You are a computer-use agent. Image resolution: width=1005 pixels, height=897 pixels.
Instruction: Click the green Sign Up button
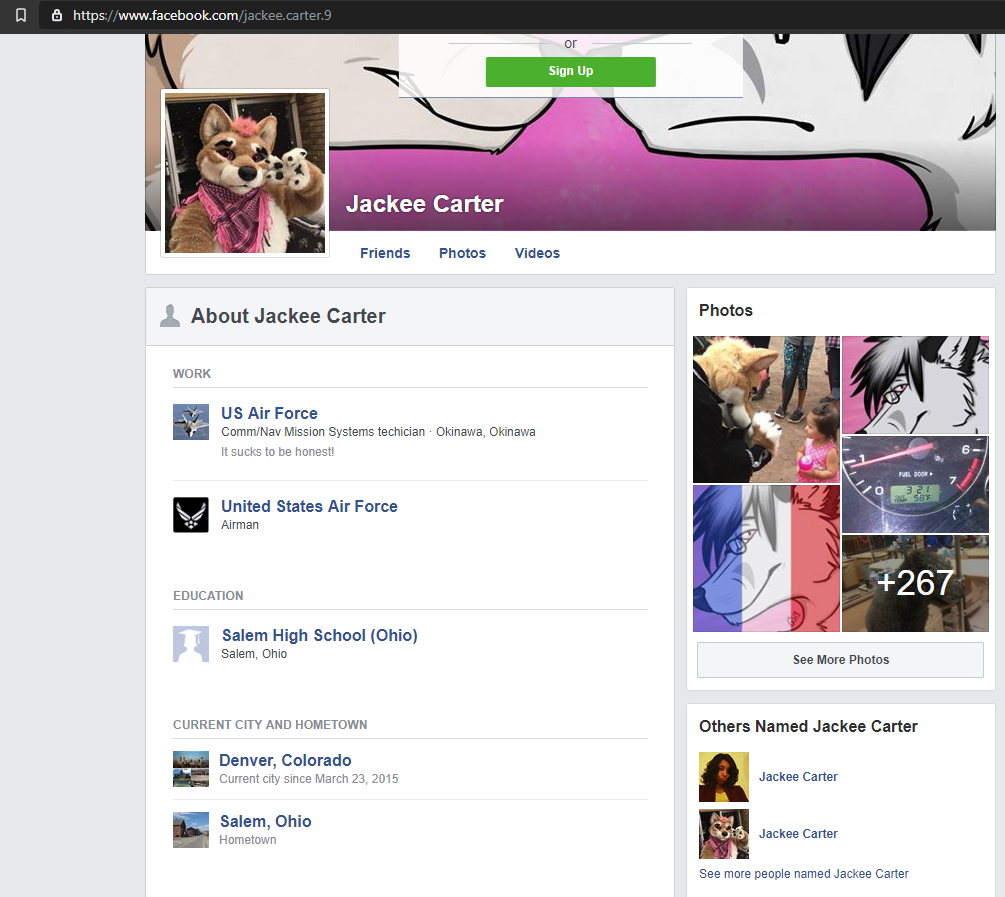pos(570,71)
